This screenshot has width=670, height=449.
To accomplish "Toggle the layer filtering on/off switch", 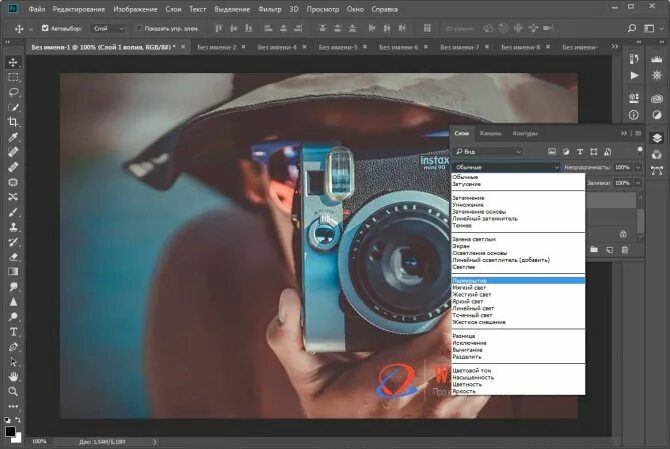I will pyautogui.click(x=640, y=150).
